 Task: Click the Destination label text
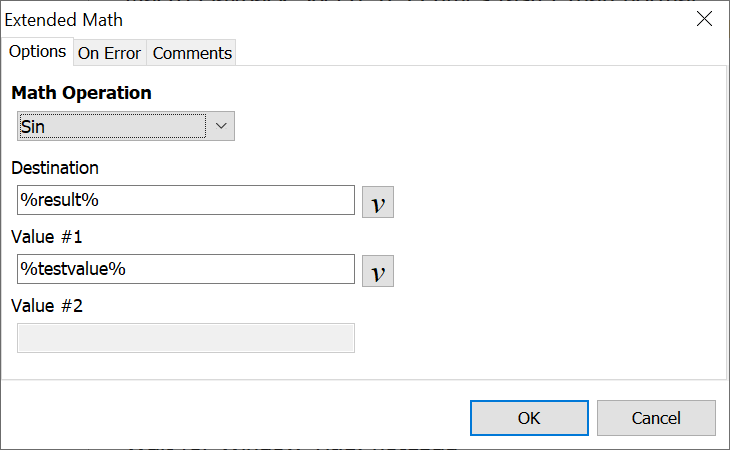pos(55,168)
